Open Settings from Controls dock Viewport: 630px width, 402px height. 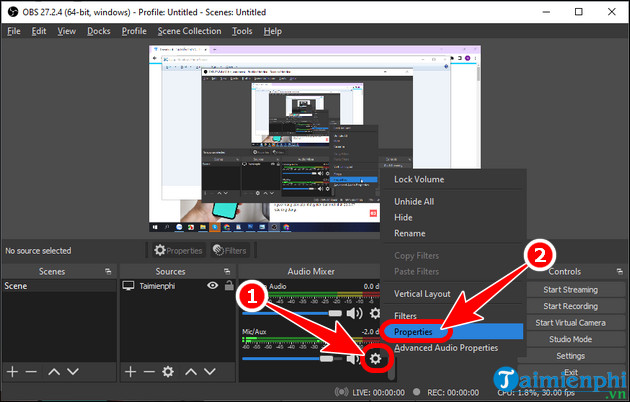coord(570,356)
